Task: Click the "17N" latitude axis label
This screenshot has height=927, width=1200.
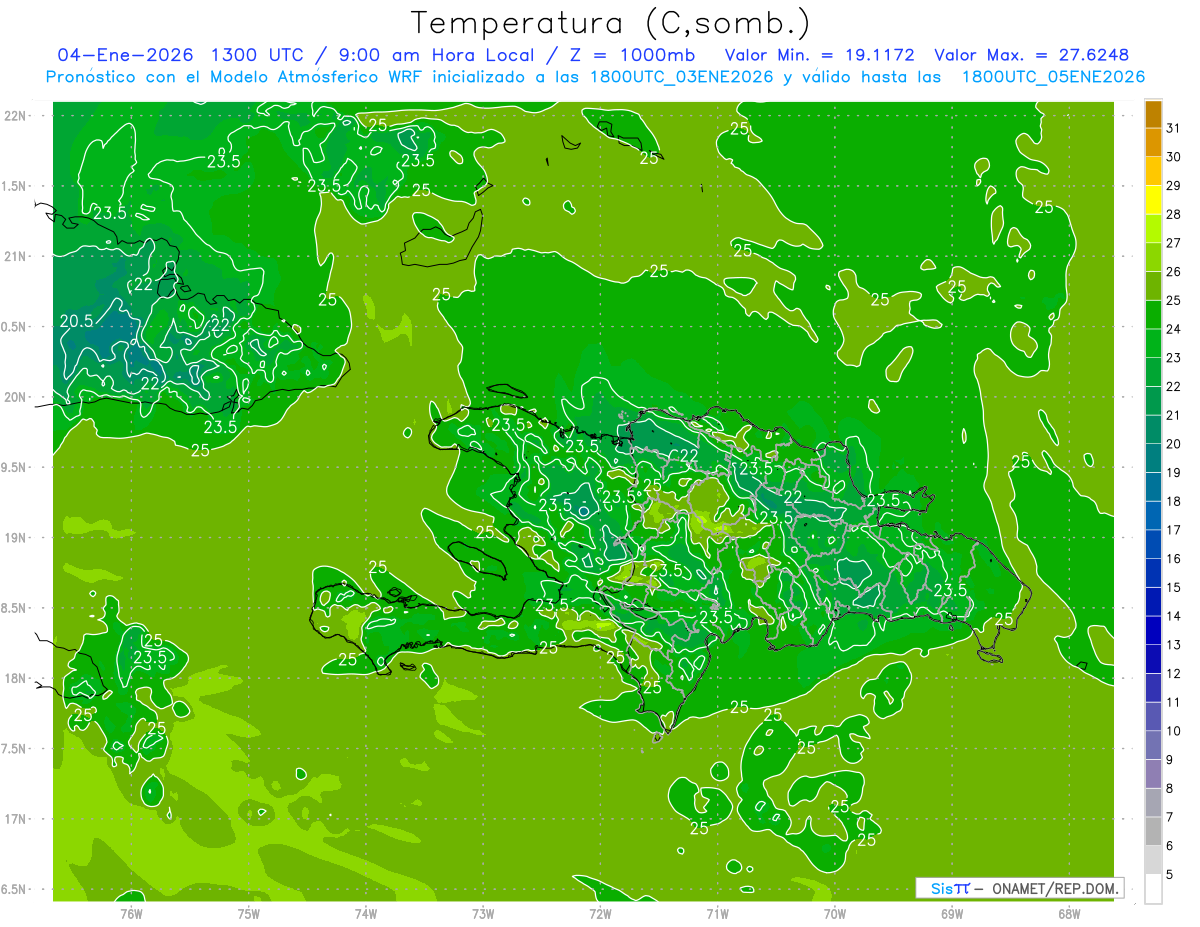Action: (15, 820)
